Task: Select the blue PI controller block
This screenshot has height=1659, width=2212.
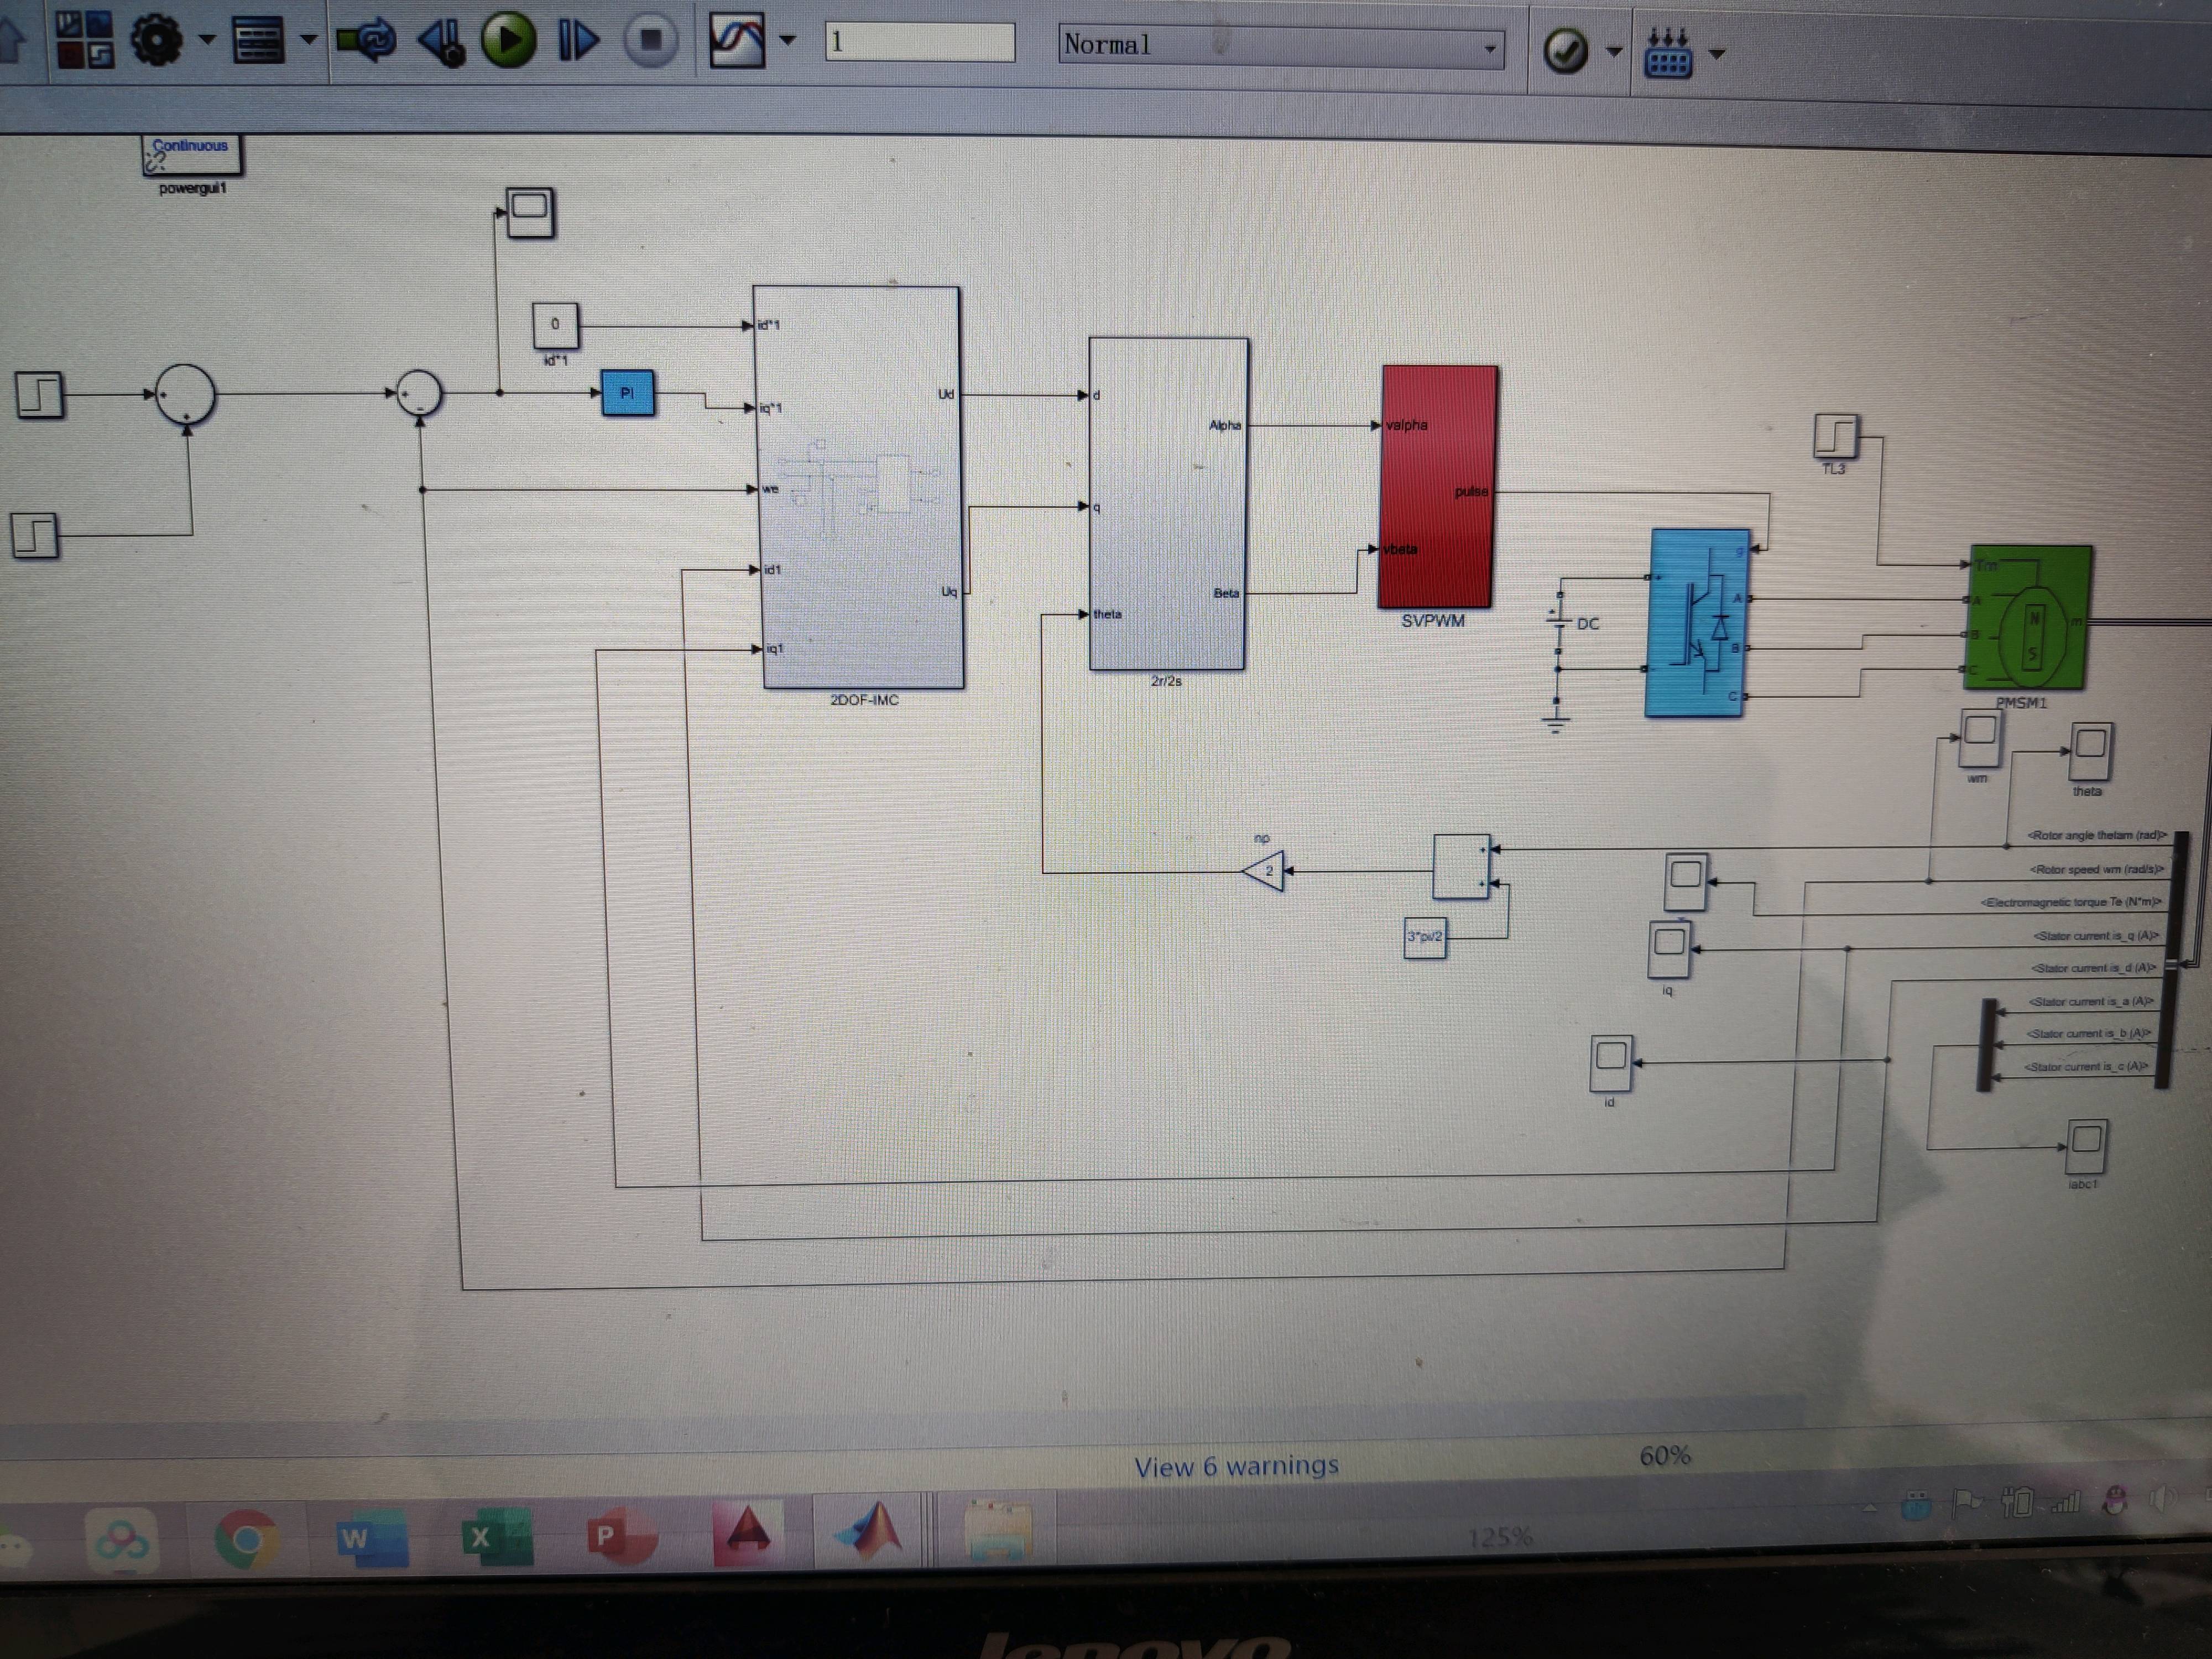Action: pos(628,393)
